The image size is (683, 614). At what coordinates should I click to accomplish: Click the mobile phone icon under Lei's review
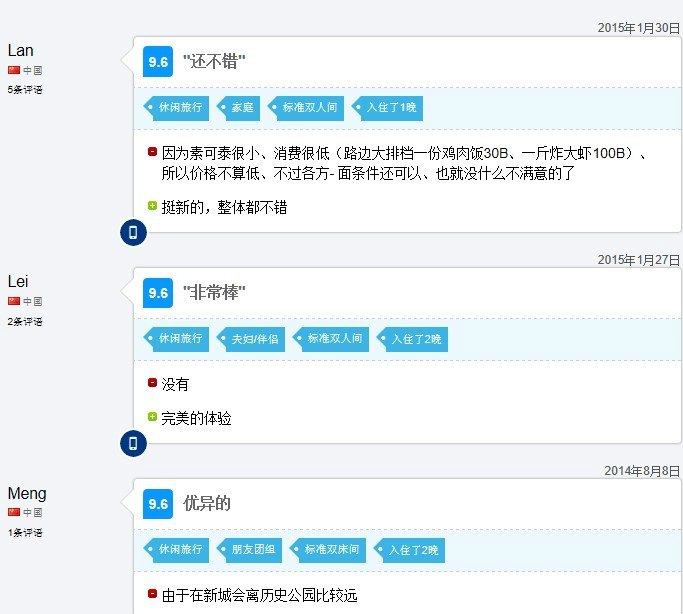point(133,444)
